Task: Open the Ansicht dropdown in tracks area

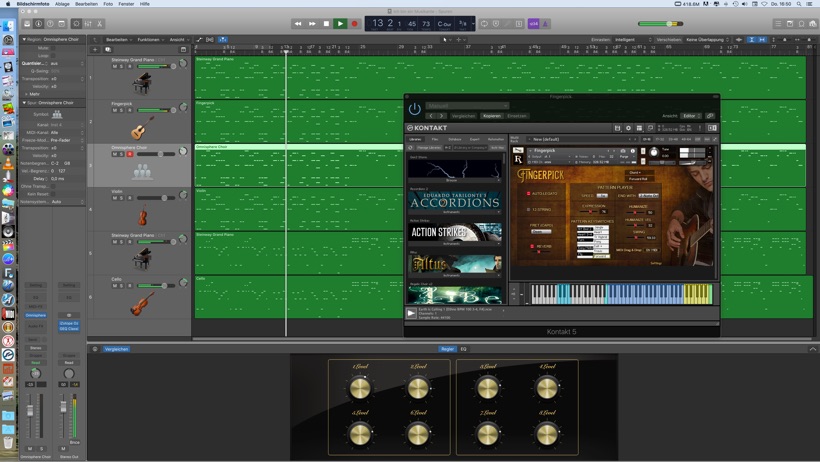Action: click(179, 39)
